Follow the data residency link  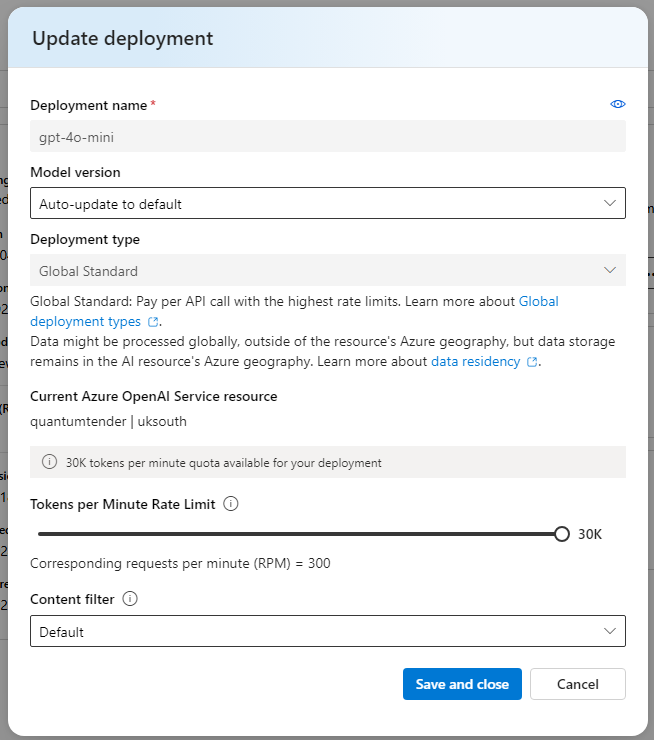pos(475,361)
